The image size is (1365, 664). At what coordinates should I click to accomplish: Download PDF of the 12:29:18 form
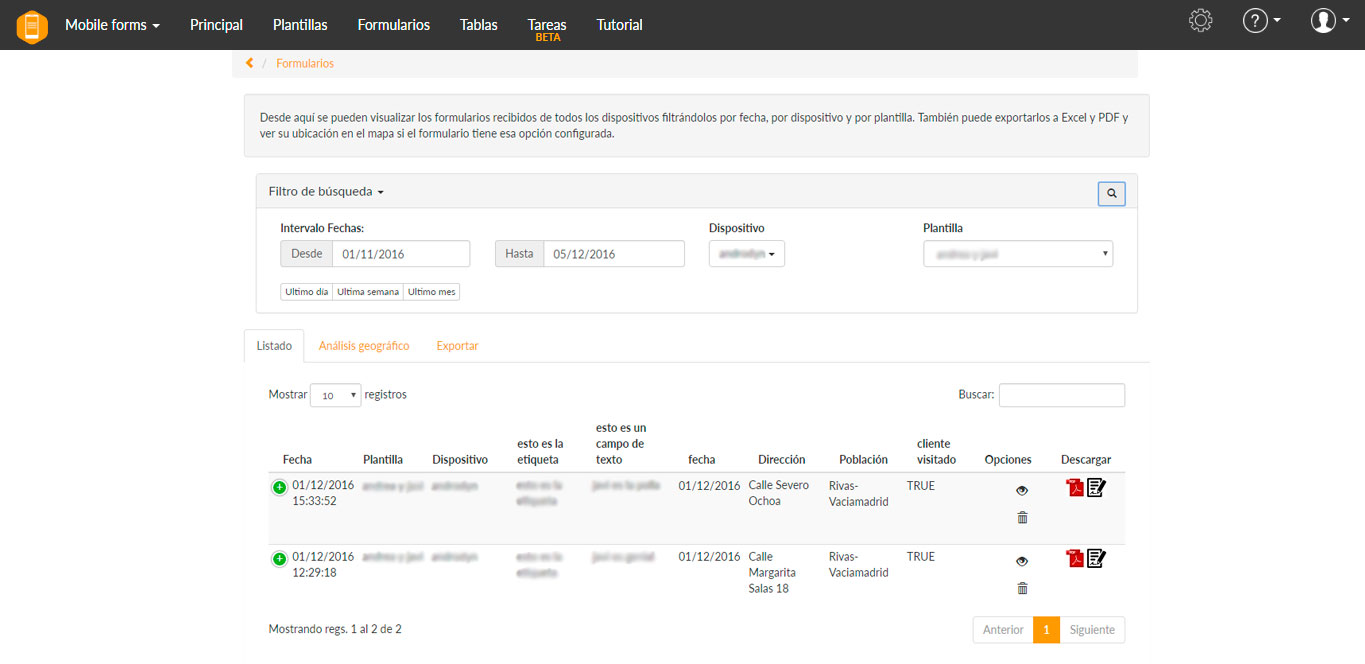pos(1075,559)
